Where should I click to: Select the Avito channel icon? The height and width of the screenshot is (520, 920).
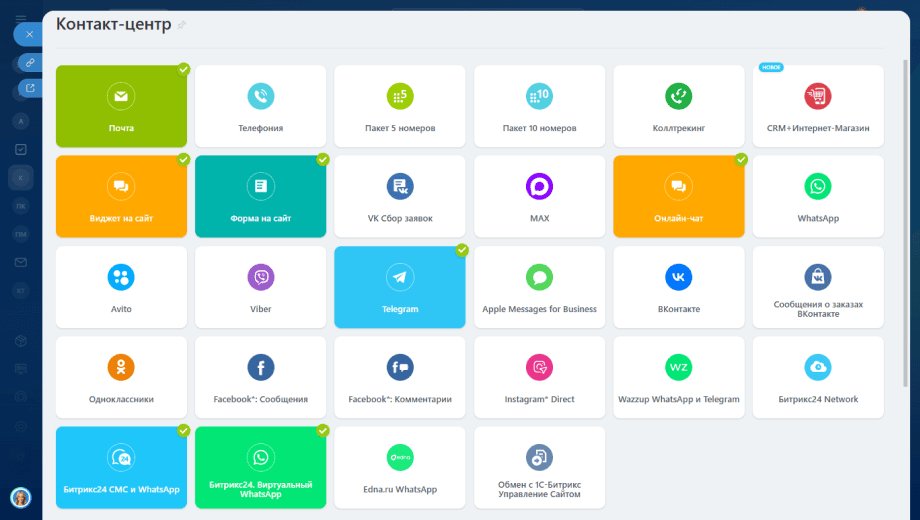coord(121,277)
